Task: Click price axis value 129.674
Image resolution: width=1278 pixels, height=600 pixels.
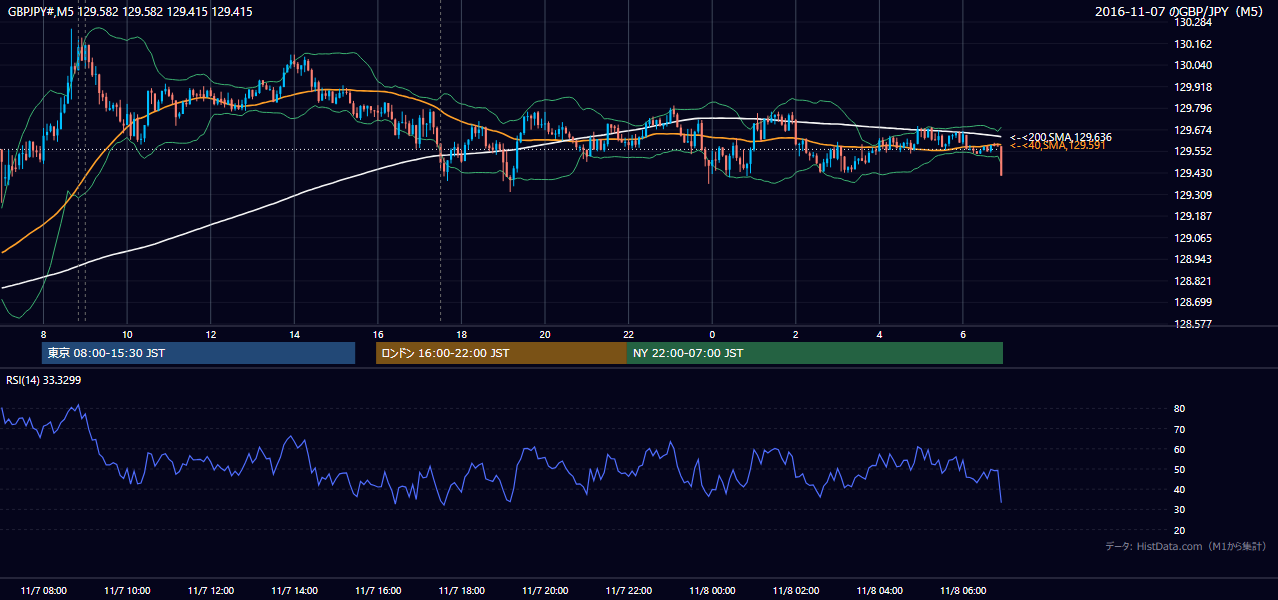Action: pos(1193,130)
